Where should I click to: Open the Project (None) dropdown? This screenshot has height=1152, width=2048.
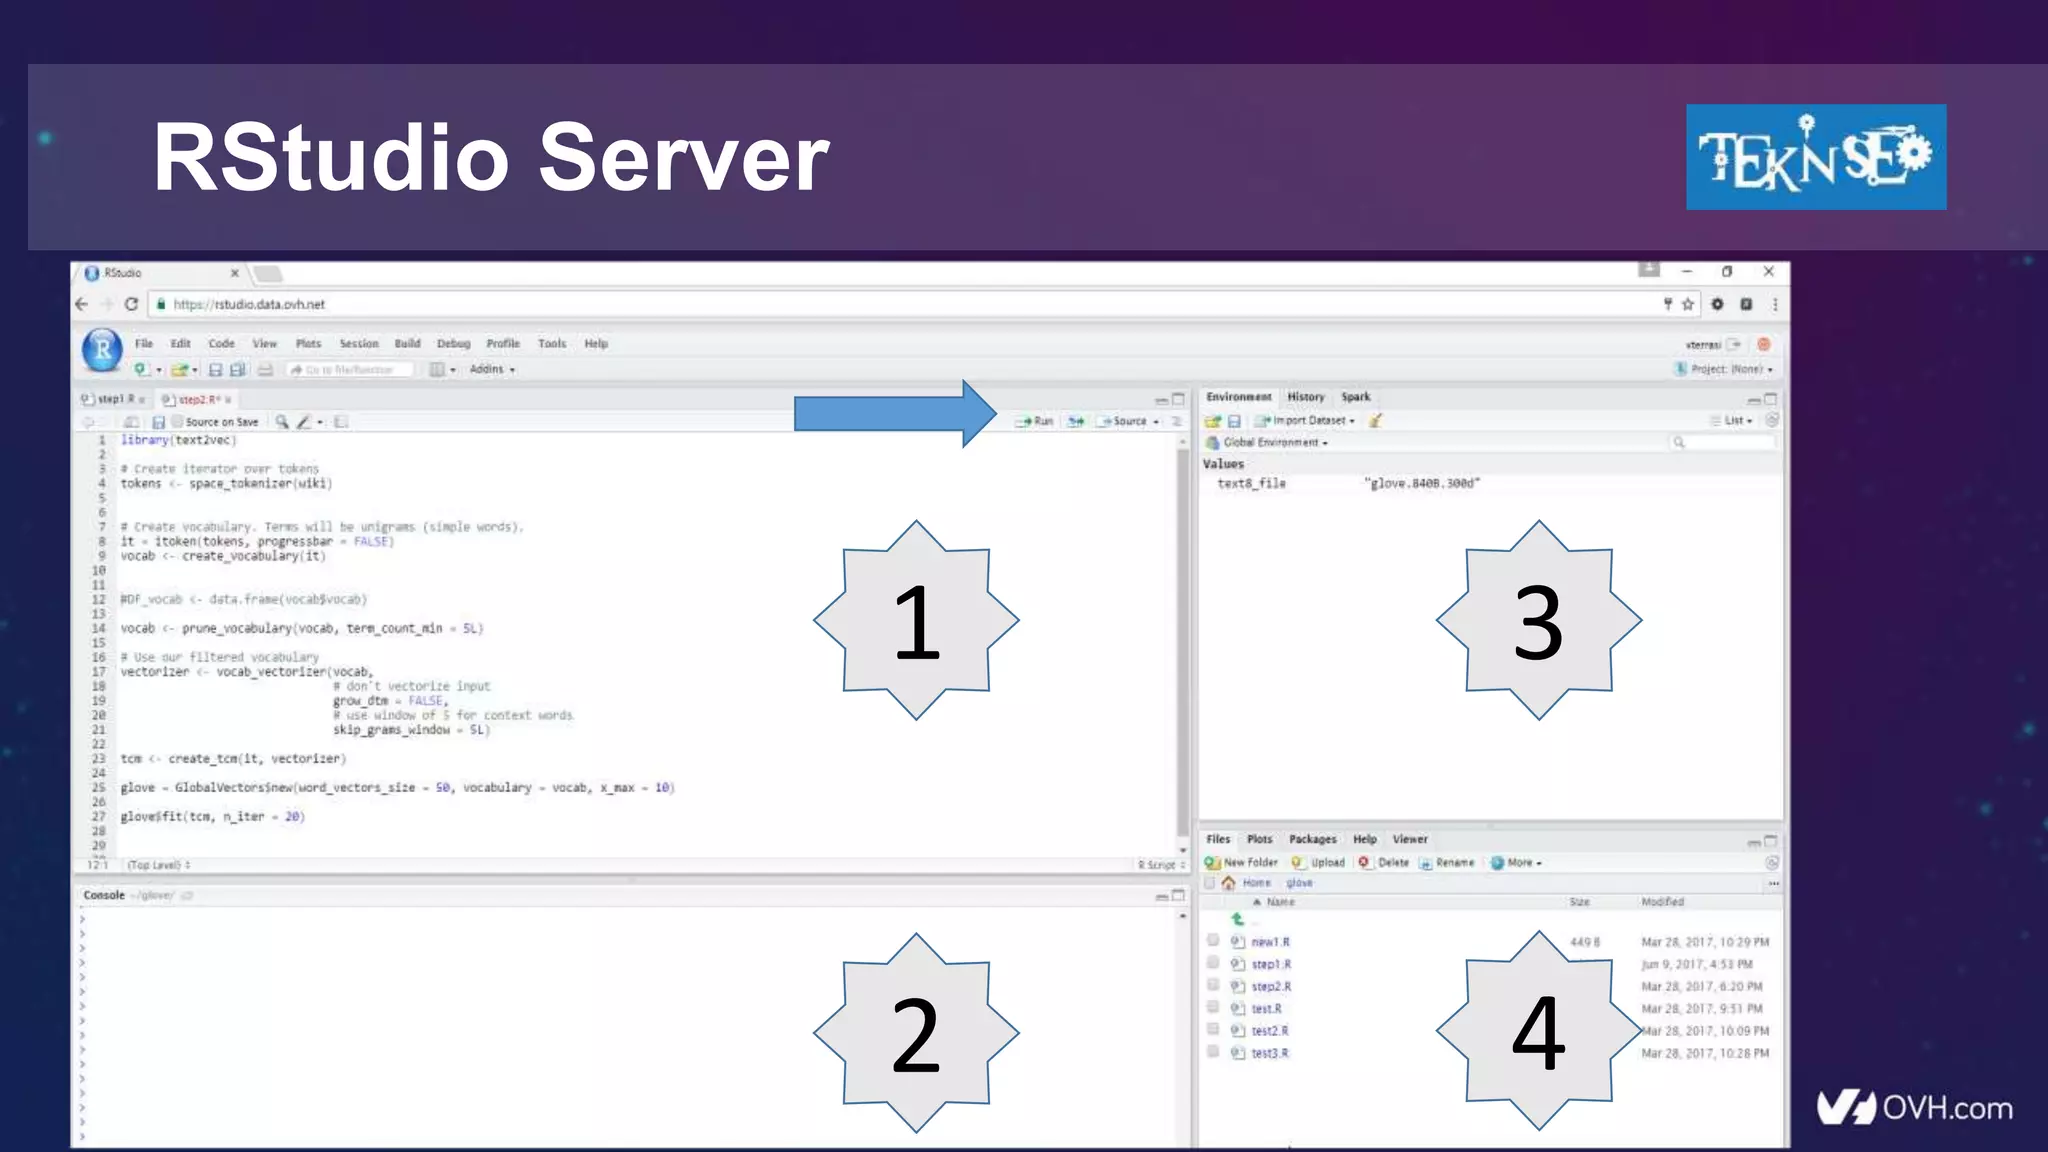pos(1724,369)
